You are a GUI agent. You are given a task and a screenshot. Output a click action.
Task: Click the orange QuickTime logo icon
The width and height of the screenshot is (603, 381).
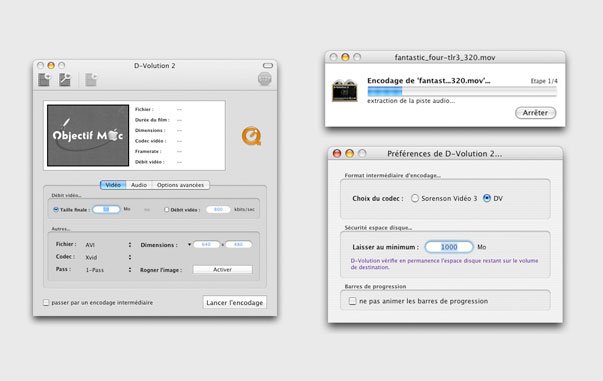pyautogui.click(x=252, y=136)
